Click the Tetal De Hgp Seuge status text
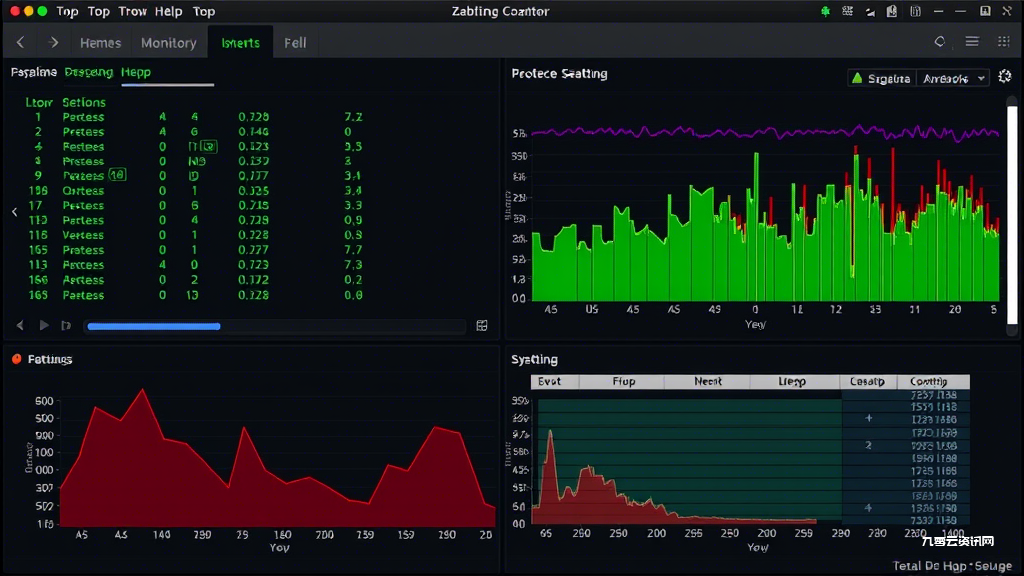The height and width of the screenshot is (576, 1024). coord(952,566)
